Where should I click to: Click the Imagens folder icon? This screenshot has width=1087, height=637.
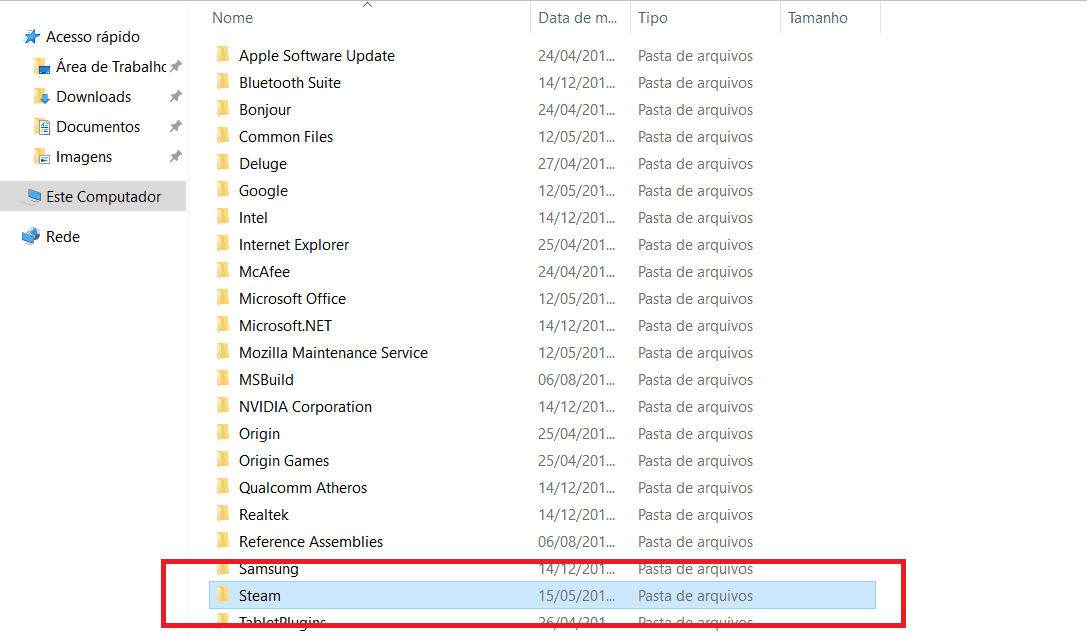coord(42,157)
